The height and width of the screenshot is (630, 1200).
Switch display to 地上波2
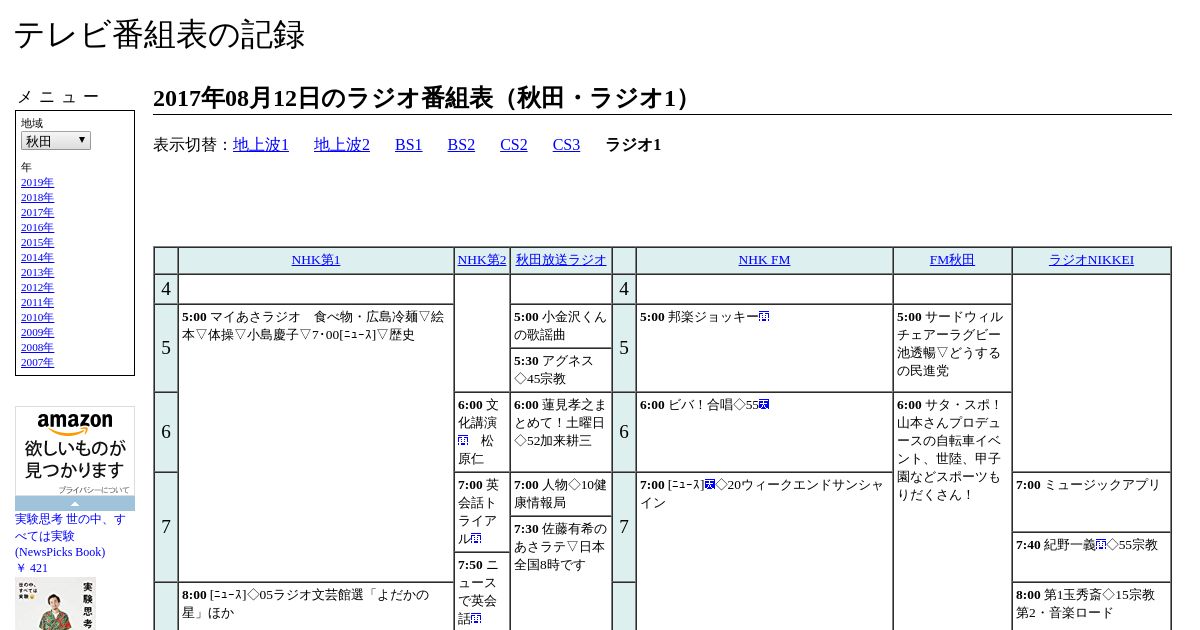tap(342, 145)
